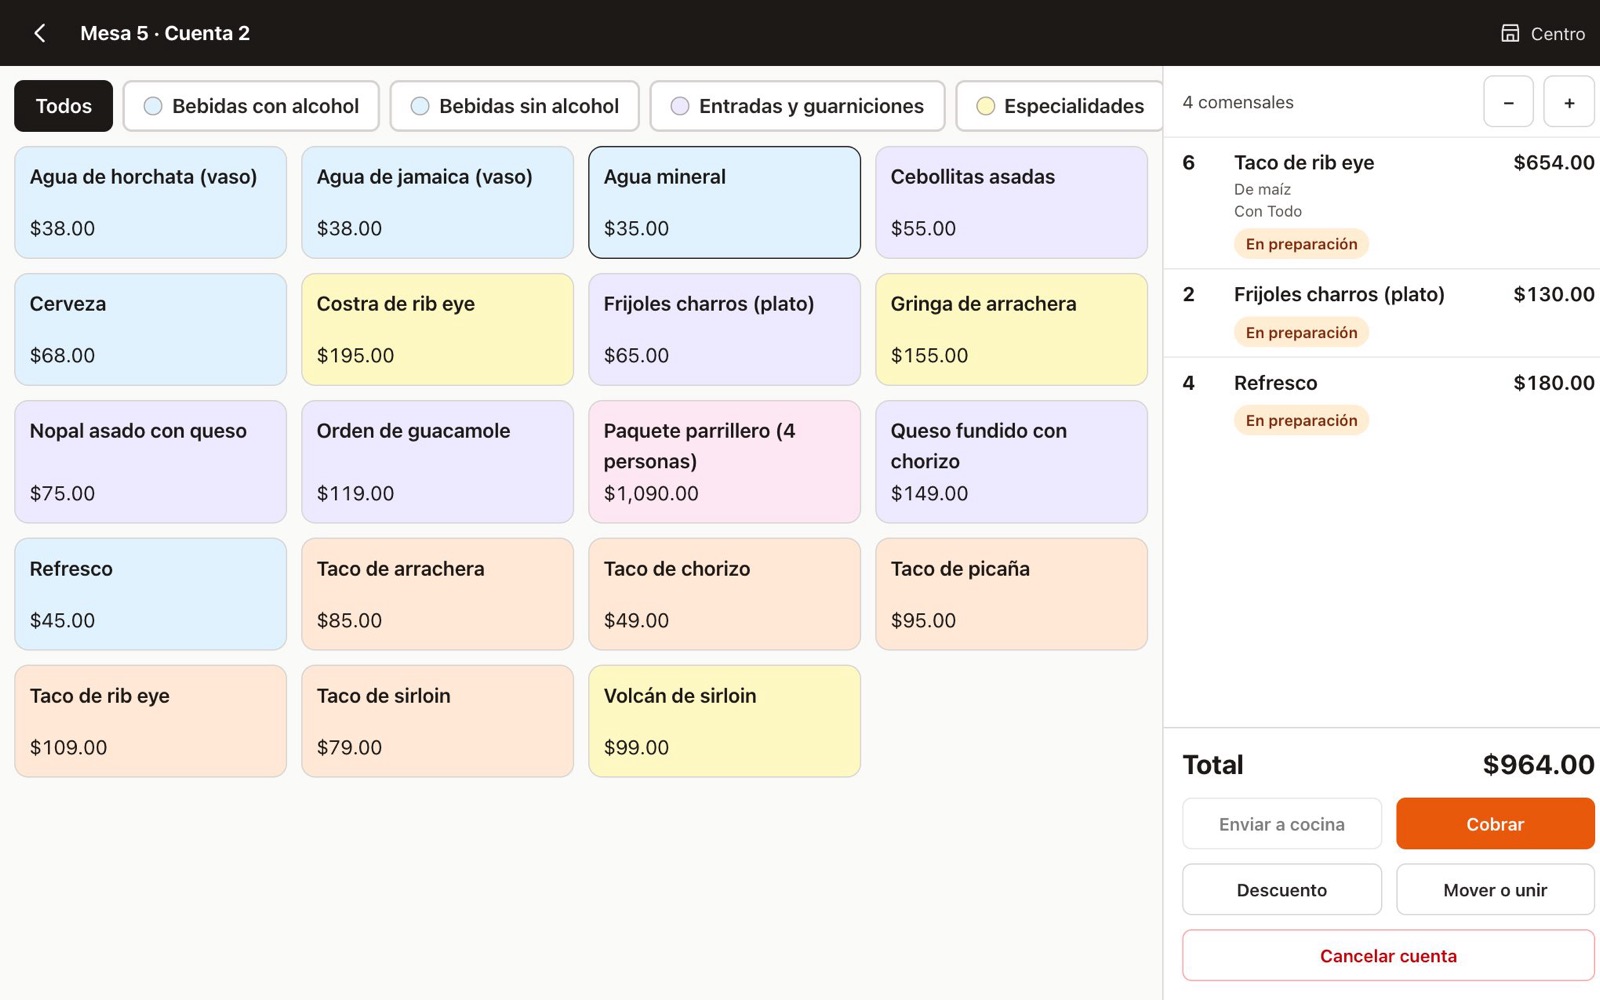Apply a Descuento to the bill
The width and height of the screenshot is (1600, 1000).
pos(1282,890)
